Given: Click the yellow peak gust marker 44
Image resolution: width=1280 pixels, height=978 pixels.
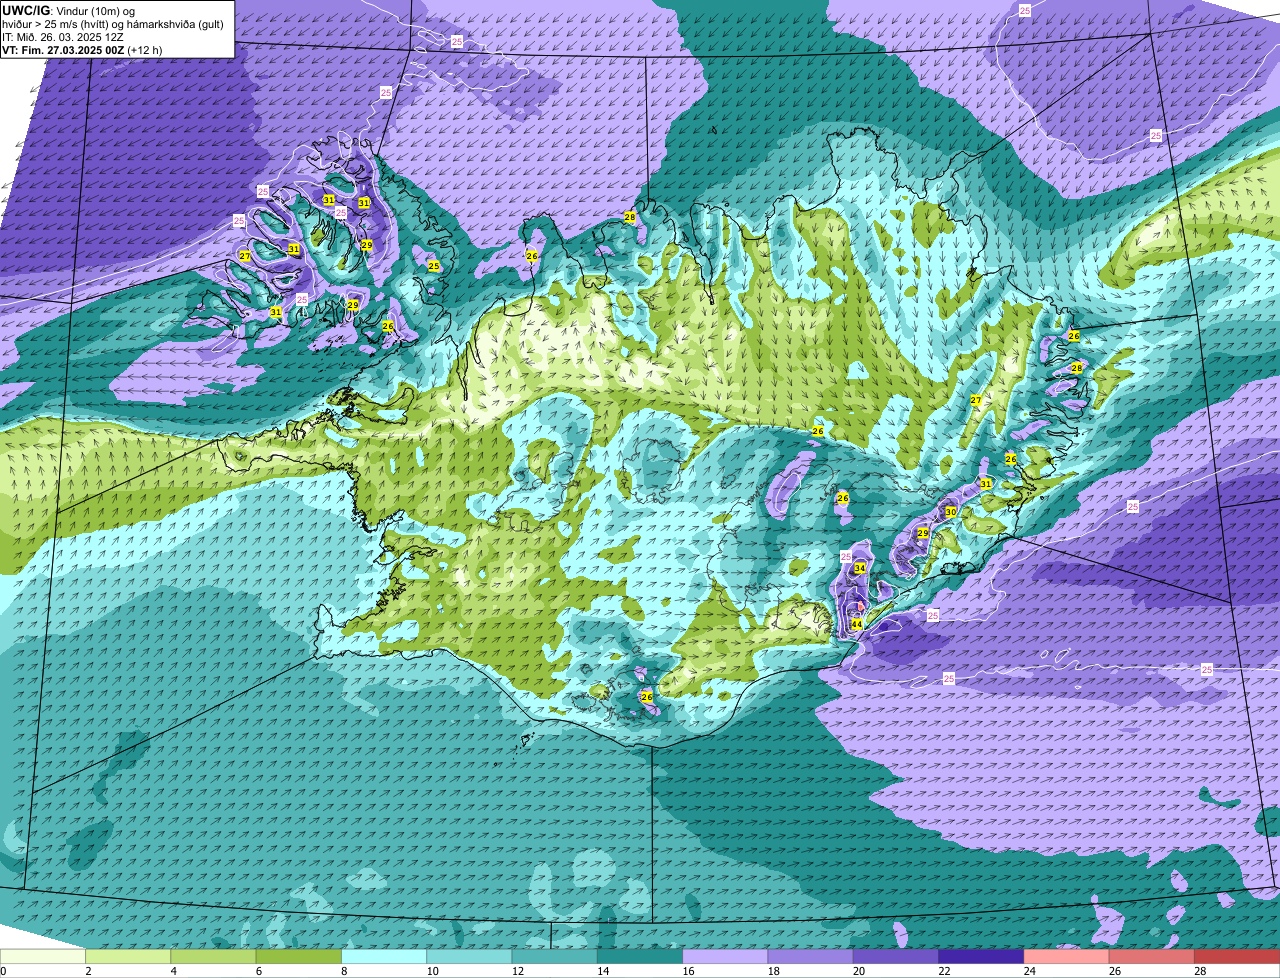Looking at the screenshot, I should (x=856, y=624).
